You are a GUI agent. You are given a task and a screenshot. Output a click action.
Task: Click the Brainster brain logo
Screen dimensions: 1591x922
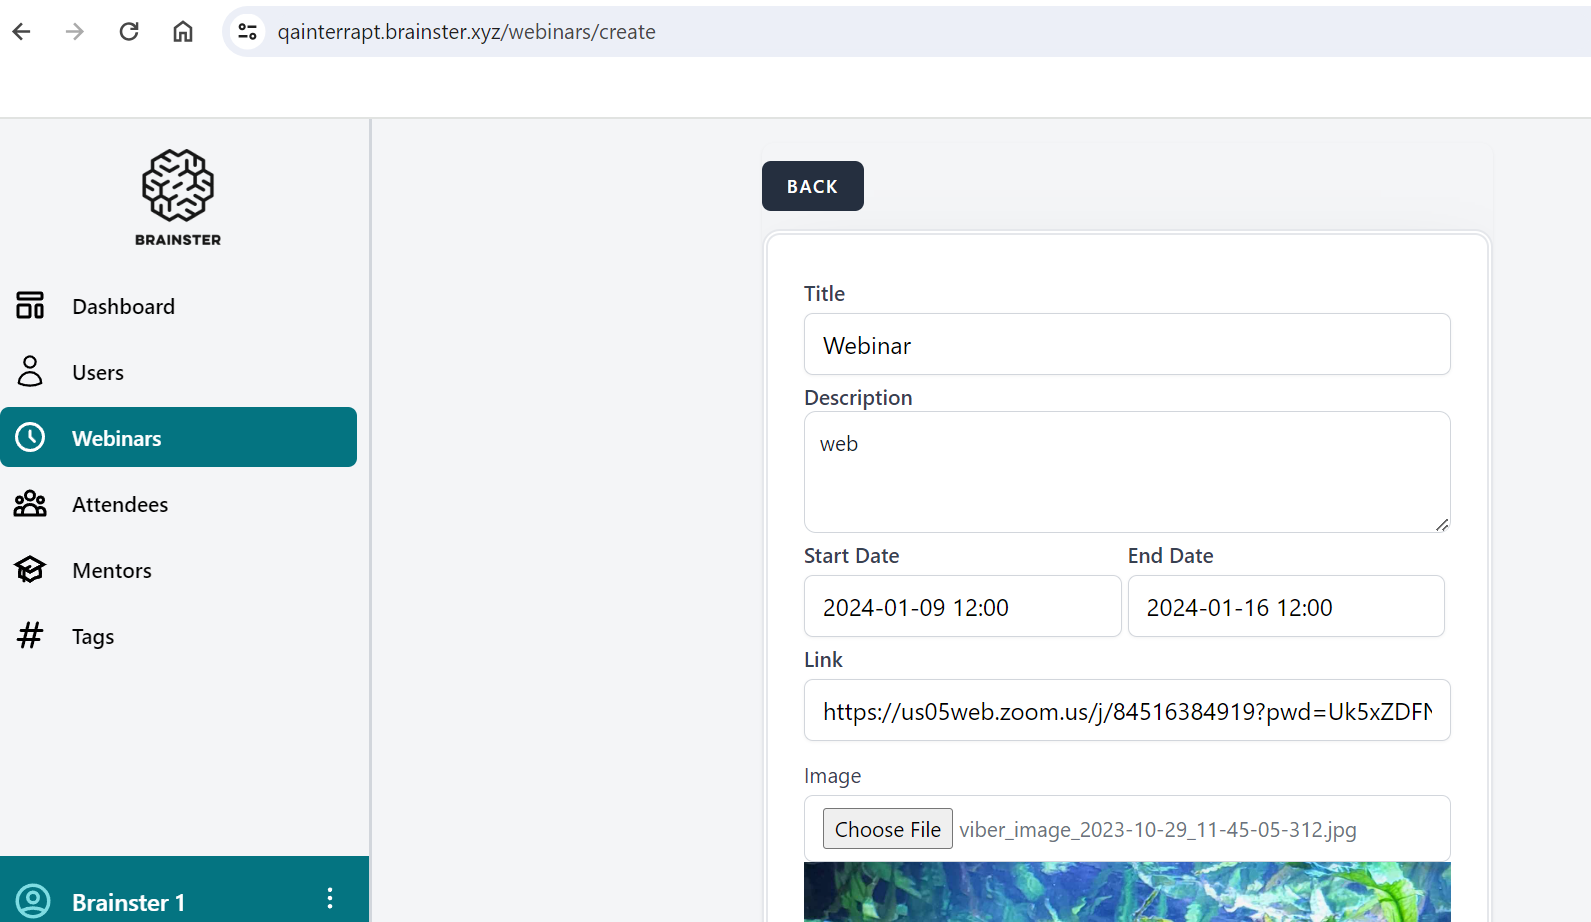point(178,186)
